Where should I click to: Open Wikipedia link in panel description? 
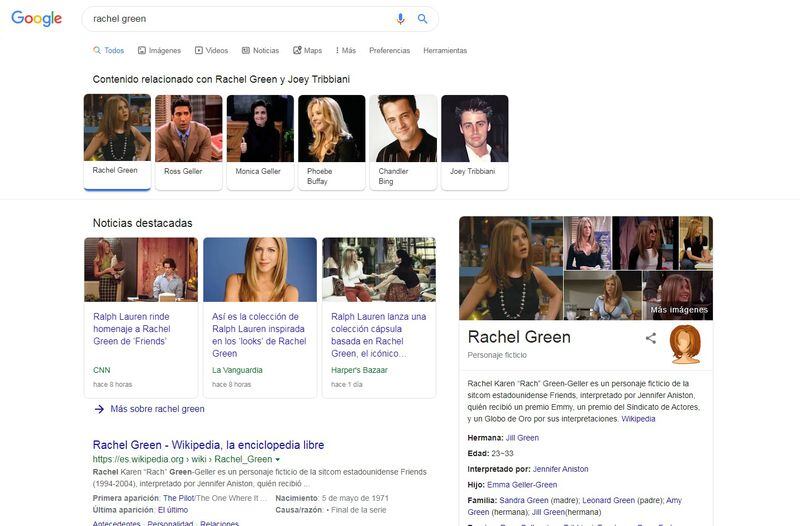(x=638, y=419)
